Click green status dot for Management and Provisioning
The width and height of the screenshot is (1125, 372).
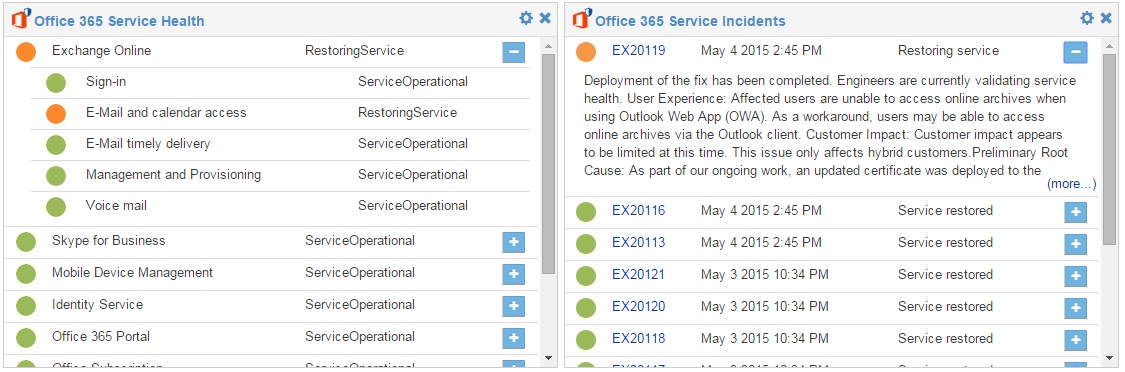click(56, 175)
